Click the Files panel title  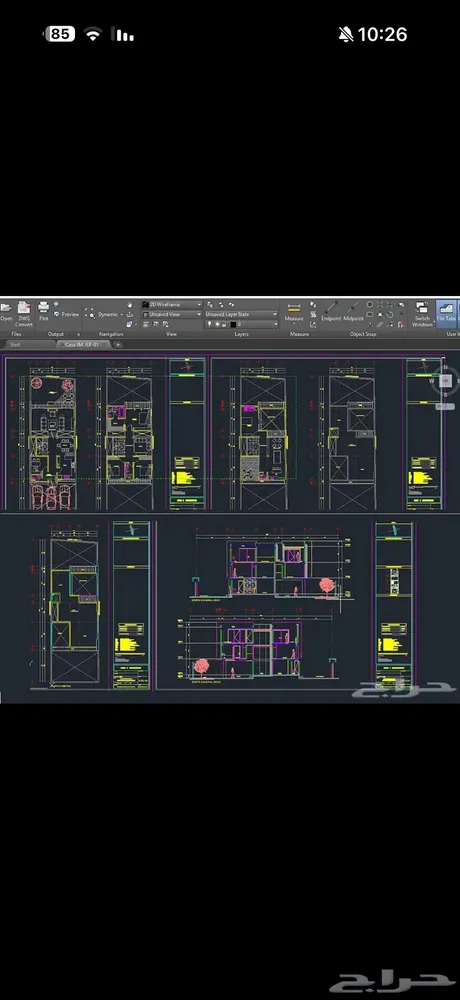point(17,334)
